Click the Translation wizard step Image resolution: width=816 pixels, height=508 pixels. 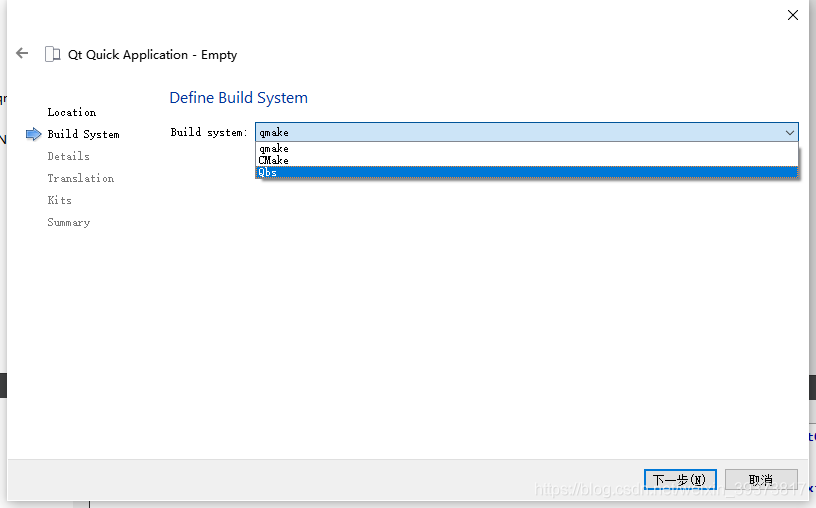(81, 179)
